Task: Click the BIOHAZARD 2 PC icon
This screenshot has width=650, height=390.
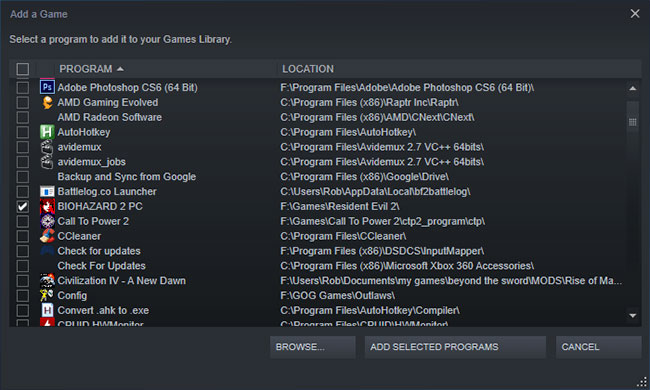Action: pos(47,206)
